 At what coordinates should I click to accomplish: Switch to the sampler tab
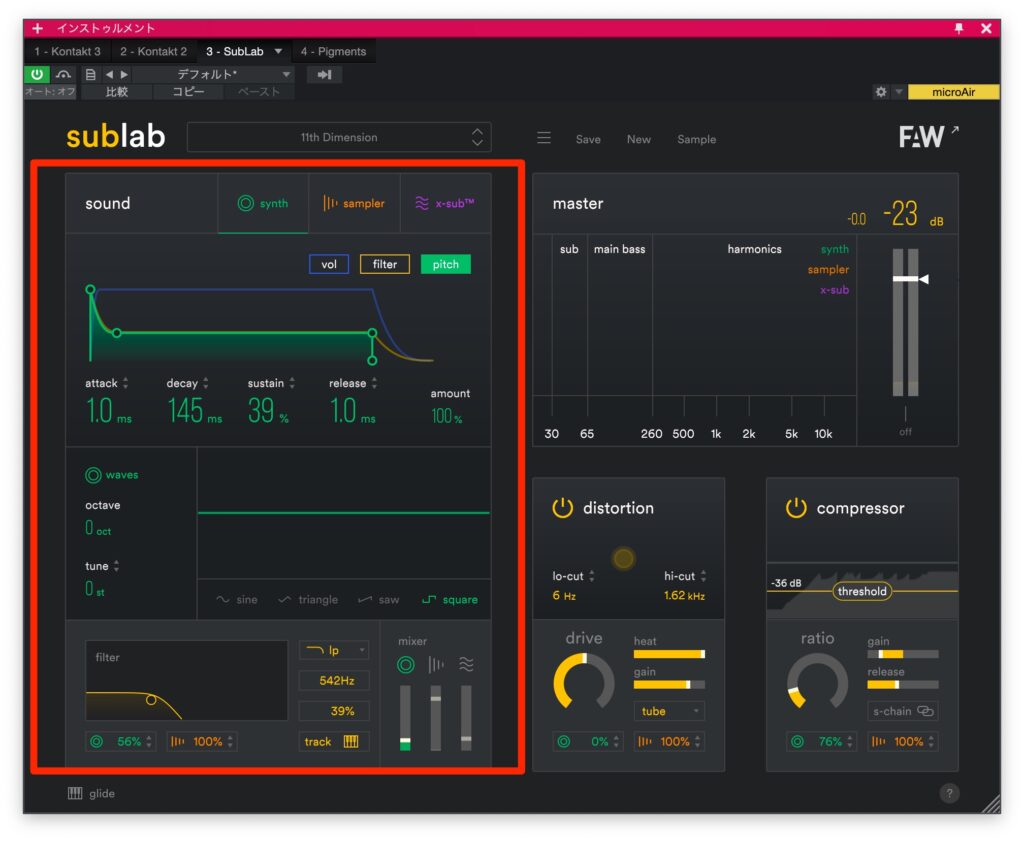(354, 203)
